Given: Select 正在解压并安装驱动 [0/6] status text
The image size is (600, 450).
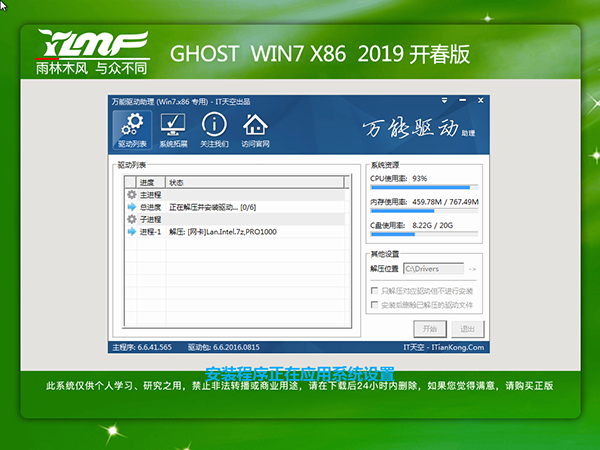Looking at the screenshot, I should click(x=213, y=207).
